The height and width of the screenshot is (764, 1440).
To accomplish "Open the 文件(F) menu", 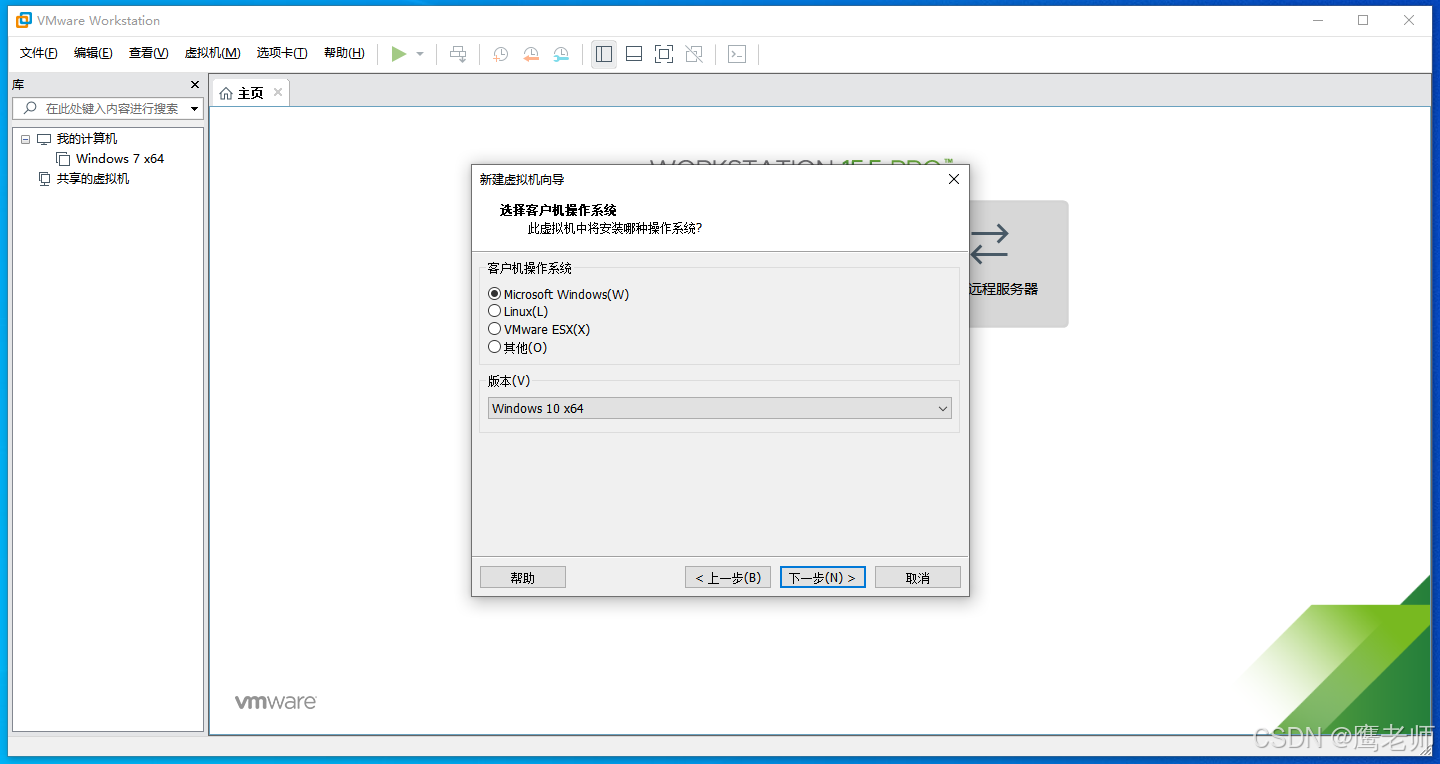I will point(39,53).
